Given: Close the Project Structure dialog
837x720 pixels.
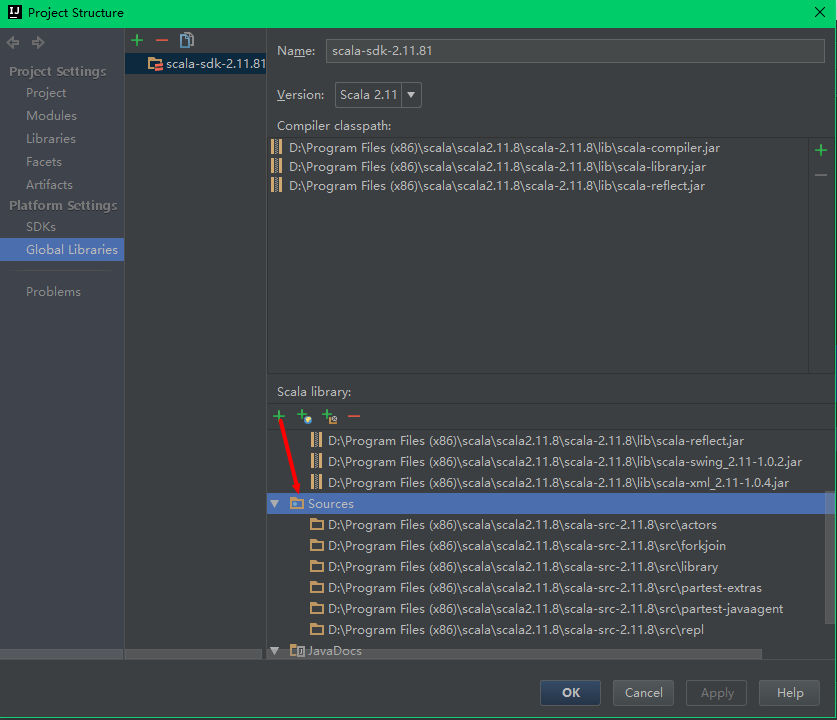Looking at the screenshot, I should click(820, 12).
